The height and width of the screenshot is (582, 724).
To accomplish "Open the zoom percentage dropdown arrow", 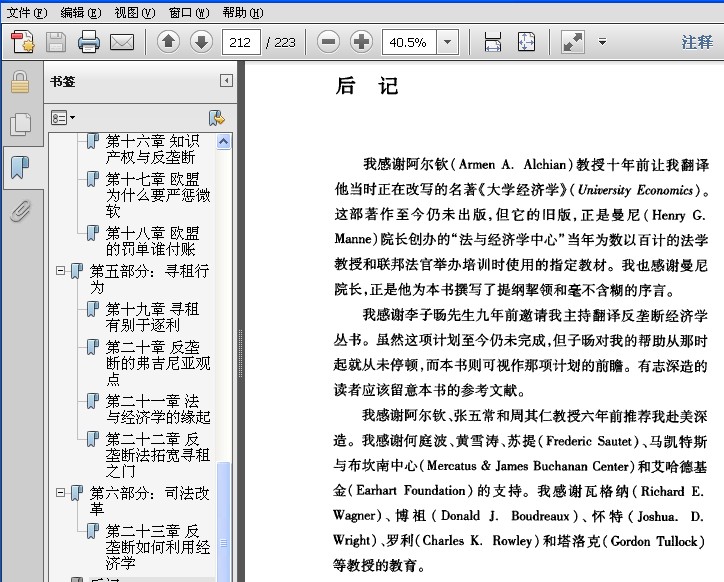I will [448, 42].
